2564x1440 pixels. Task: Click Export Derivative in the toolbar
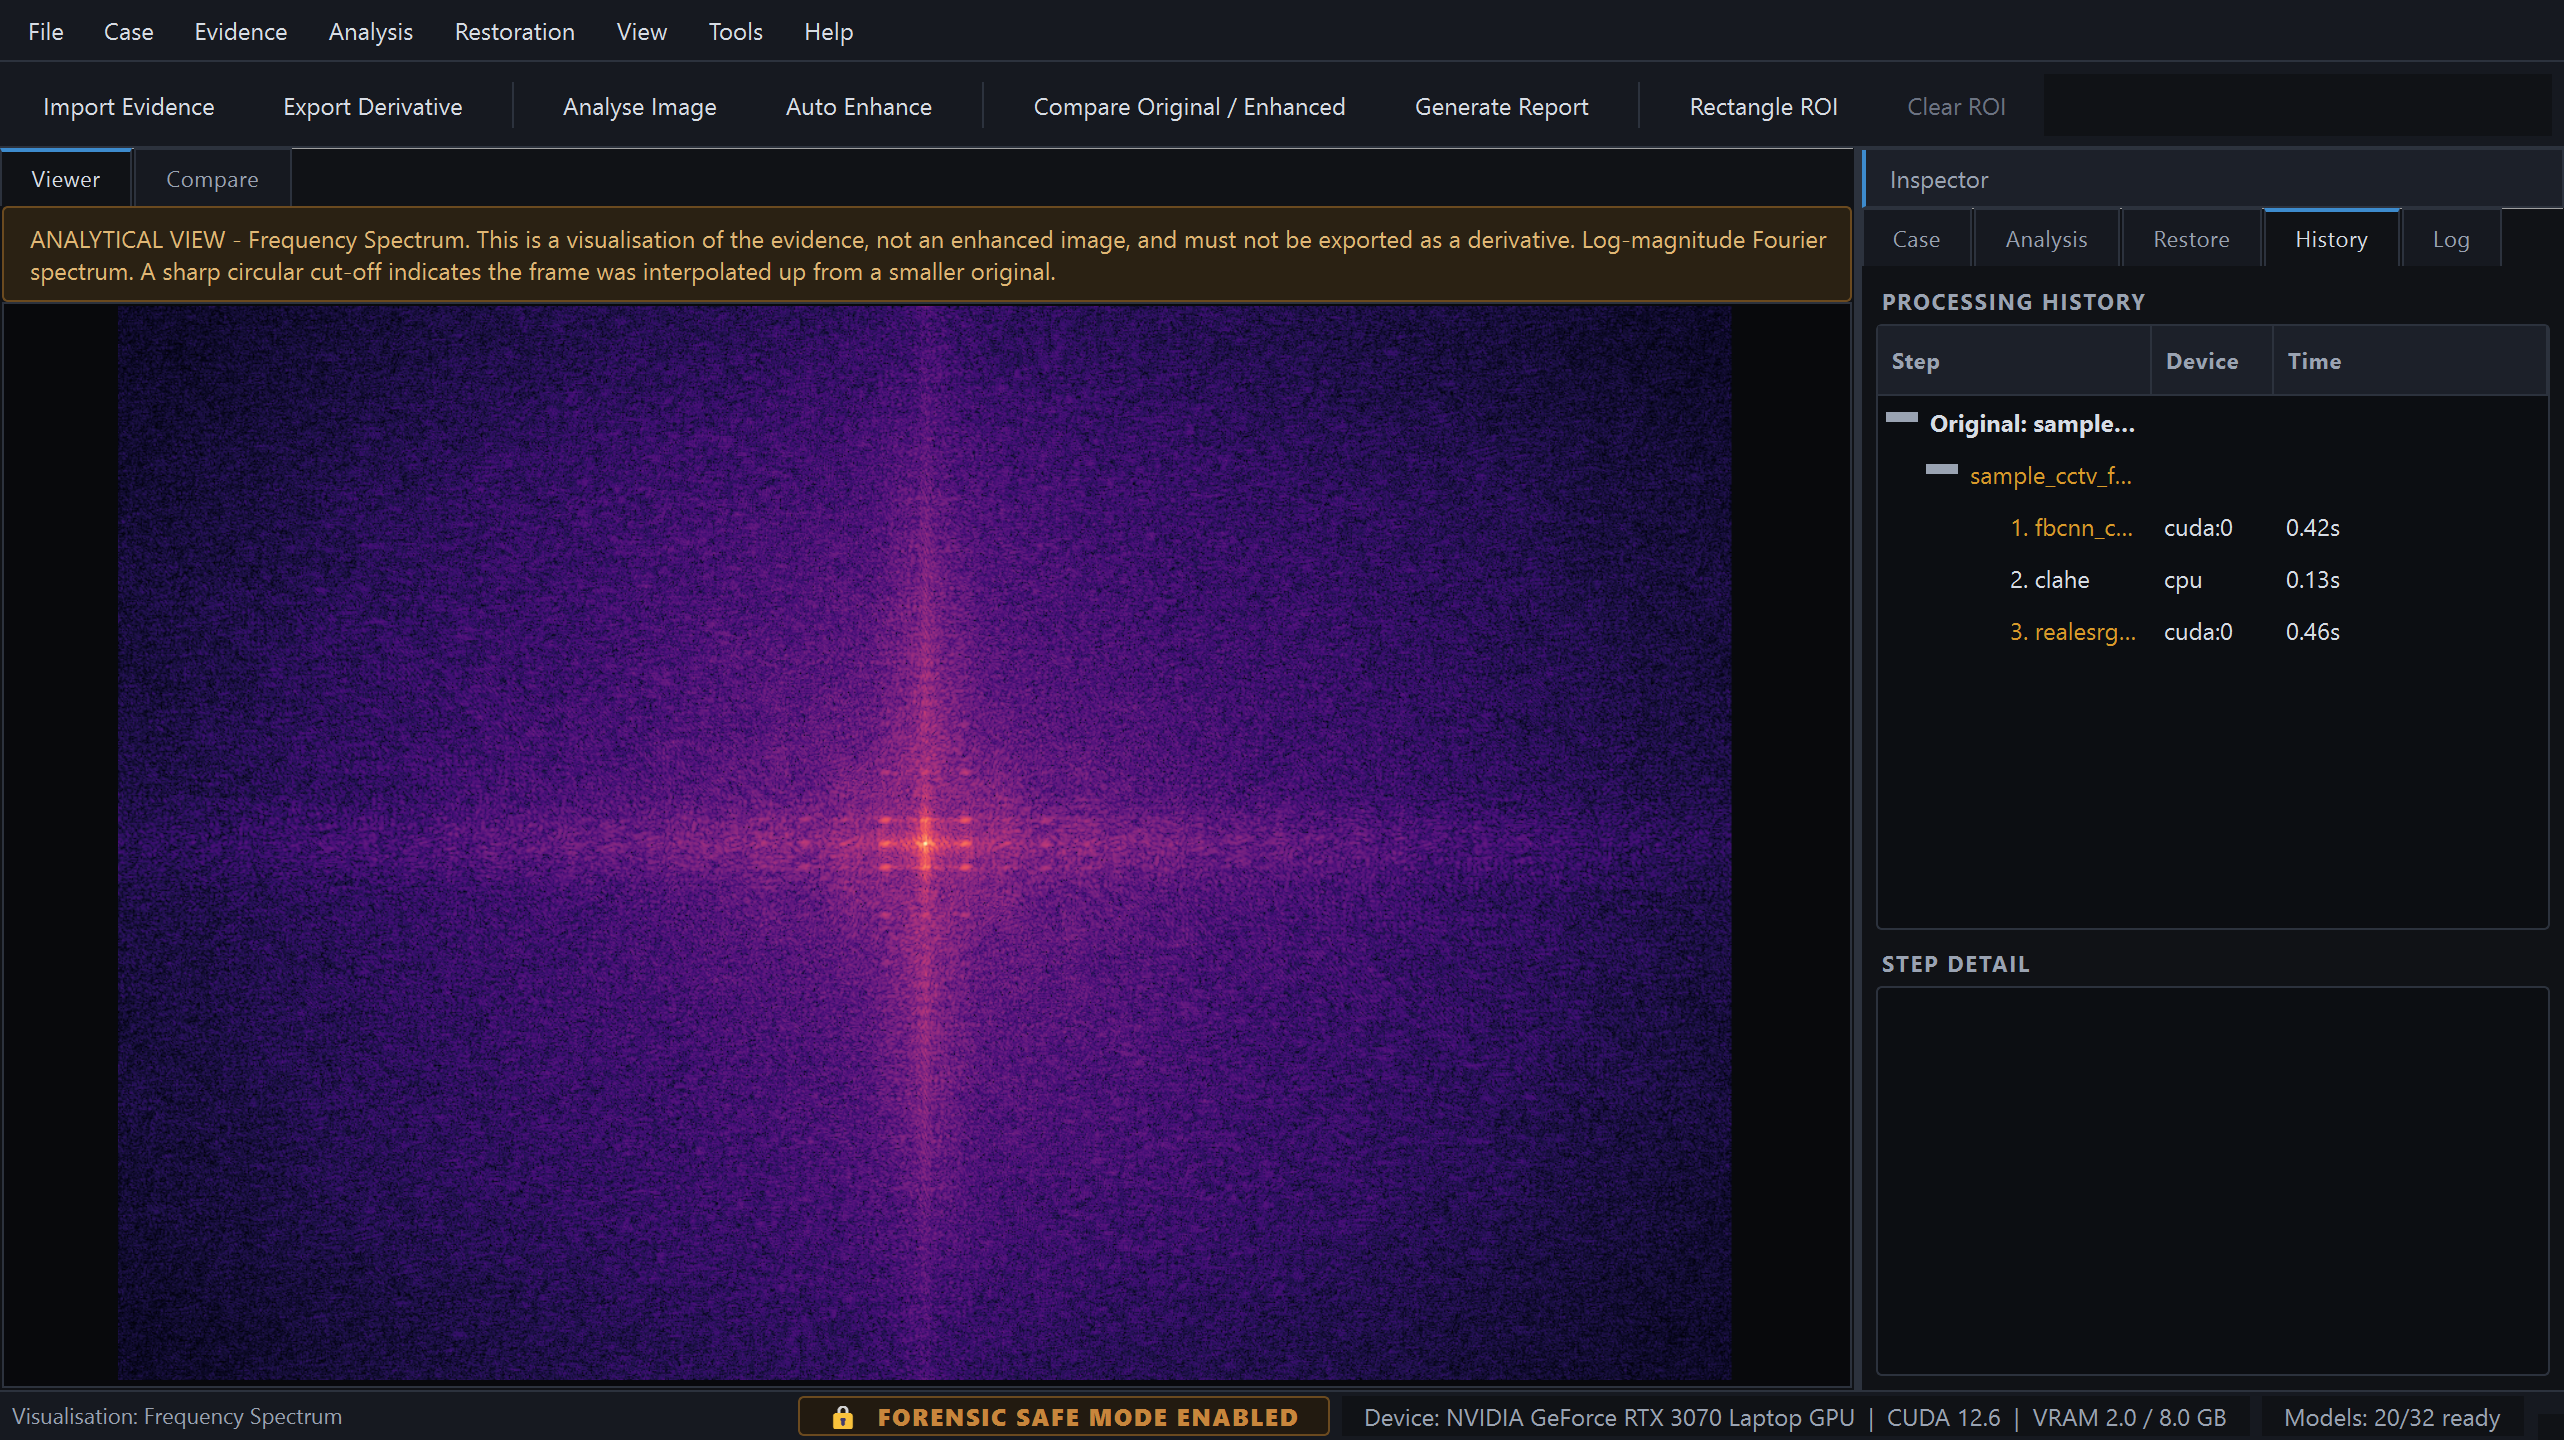(x=372, y=106)
